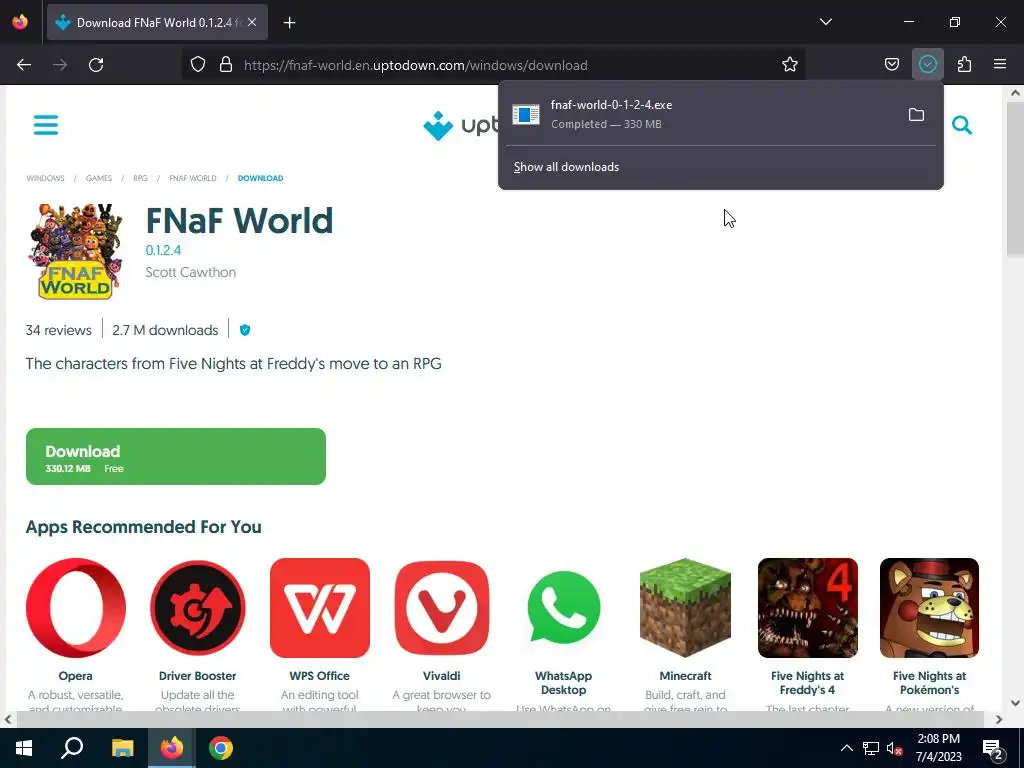Click the scroll down arrow

tap(1015, 703)
